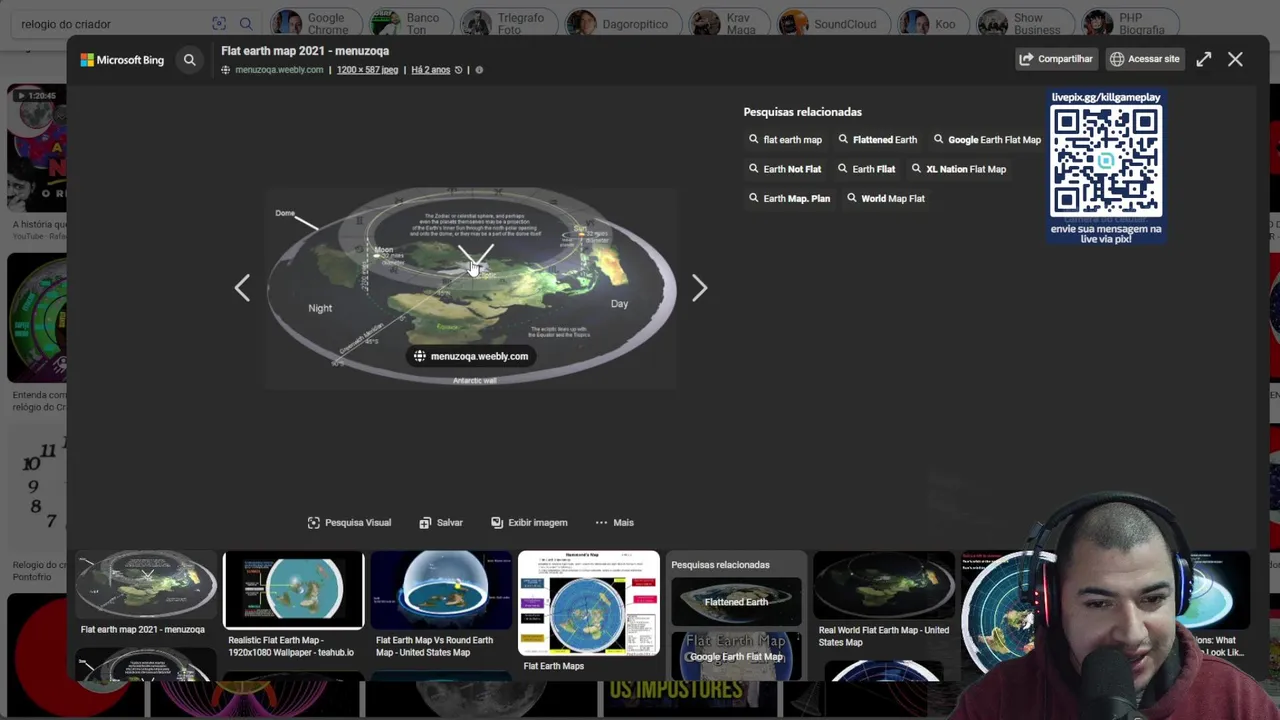The height and width of the screenshot is (720, 1280).
Task: Click the Exibir imagem button
Action: click(529, 523)
